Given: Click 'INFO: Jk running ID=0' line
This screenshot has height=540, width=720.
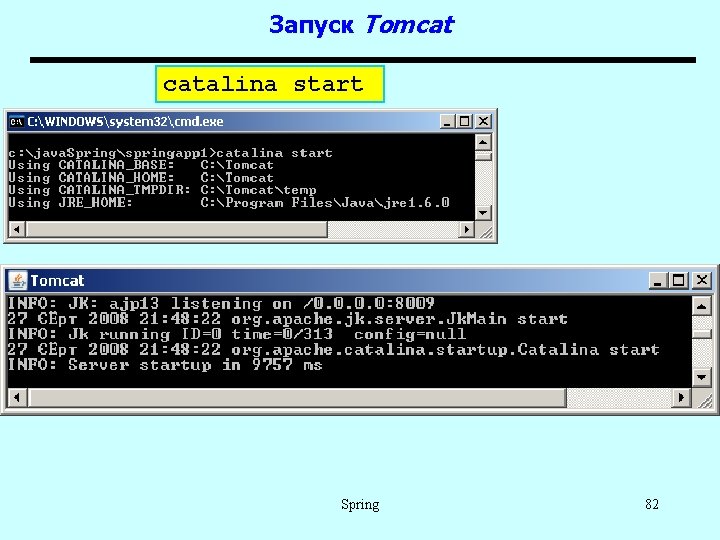Looking at the screenshot, I should tap(237, 334).
